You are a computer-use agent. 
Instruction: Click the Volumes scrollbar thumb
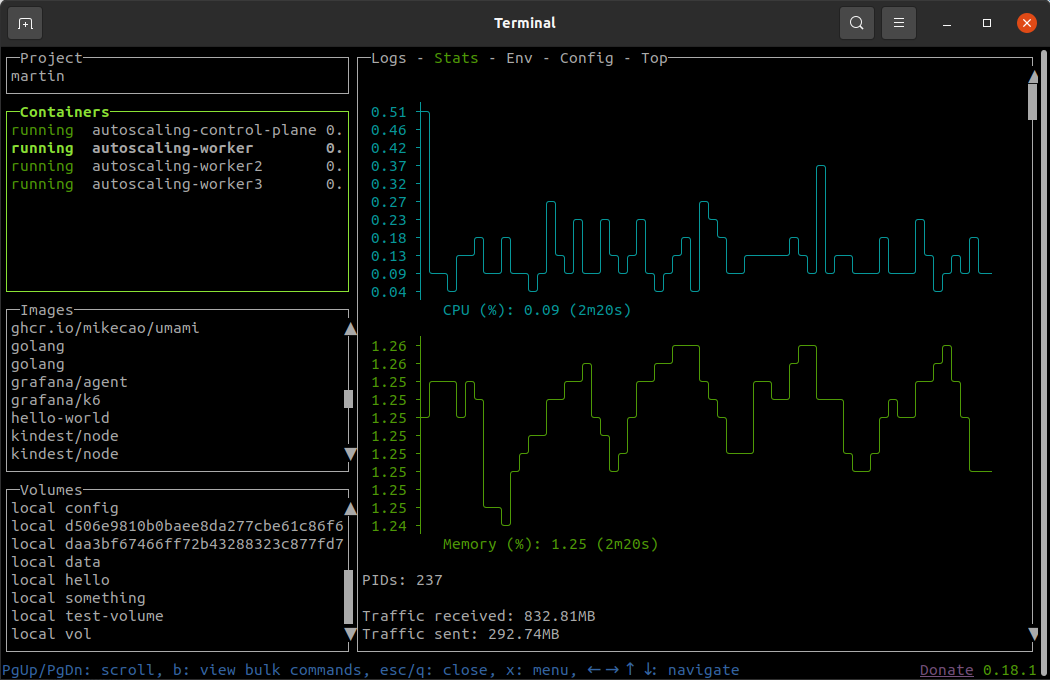[x=349, y=597]
